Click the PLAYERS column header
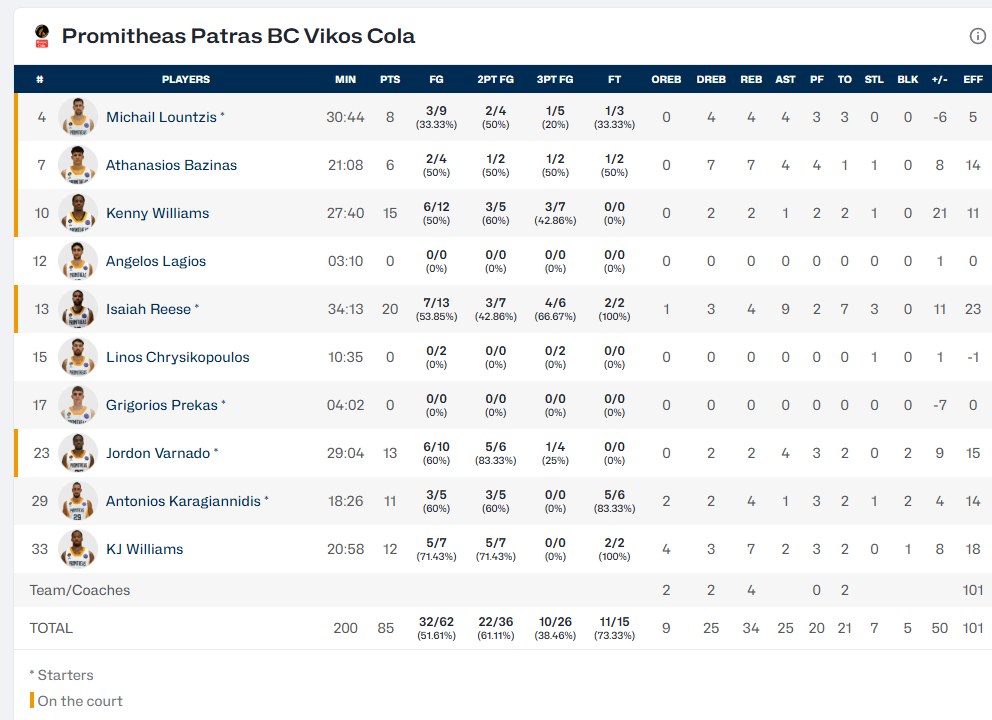The height and width of the screenshot is (720, 992). click(x=186, y=79)
